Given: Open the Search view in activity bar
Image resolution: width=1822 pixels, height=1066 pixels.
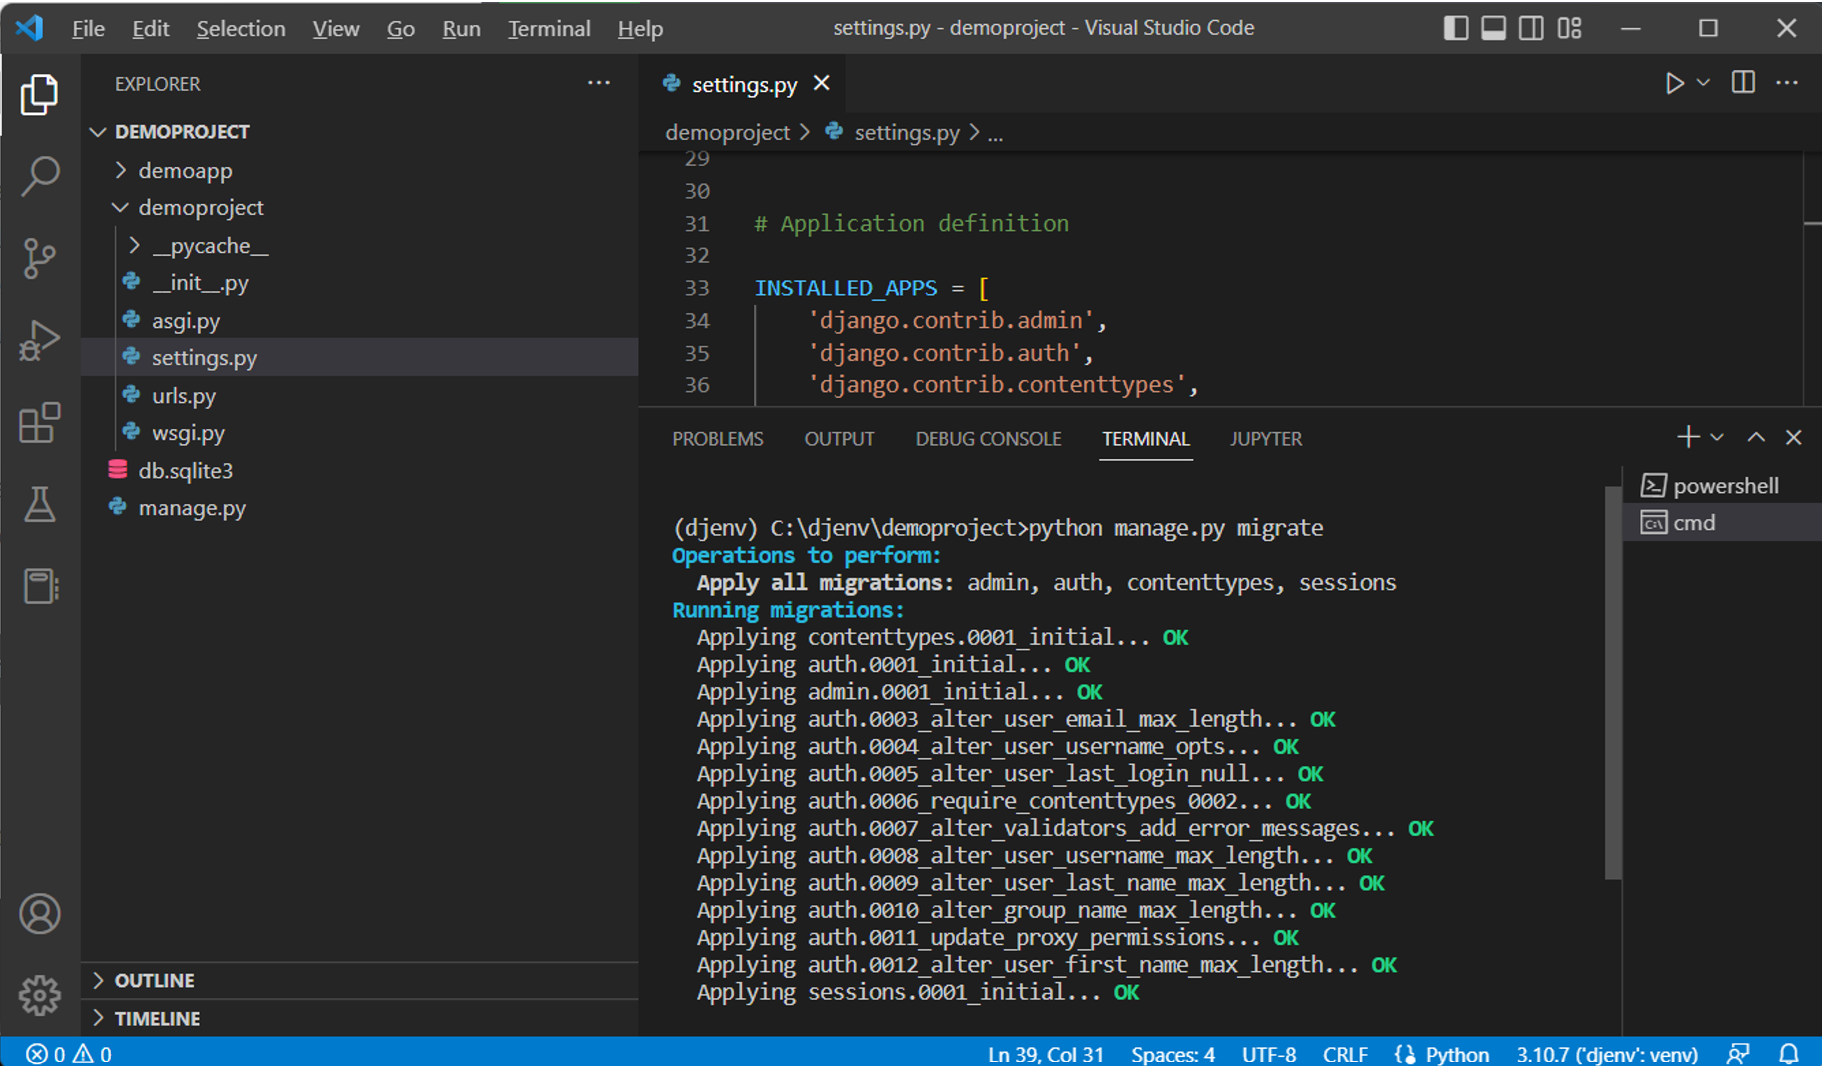Looking at the screenshot, I should [40, 176].
